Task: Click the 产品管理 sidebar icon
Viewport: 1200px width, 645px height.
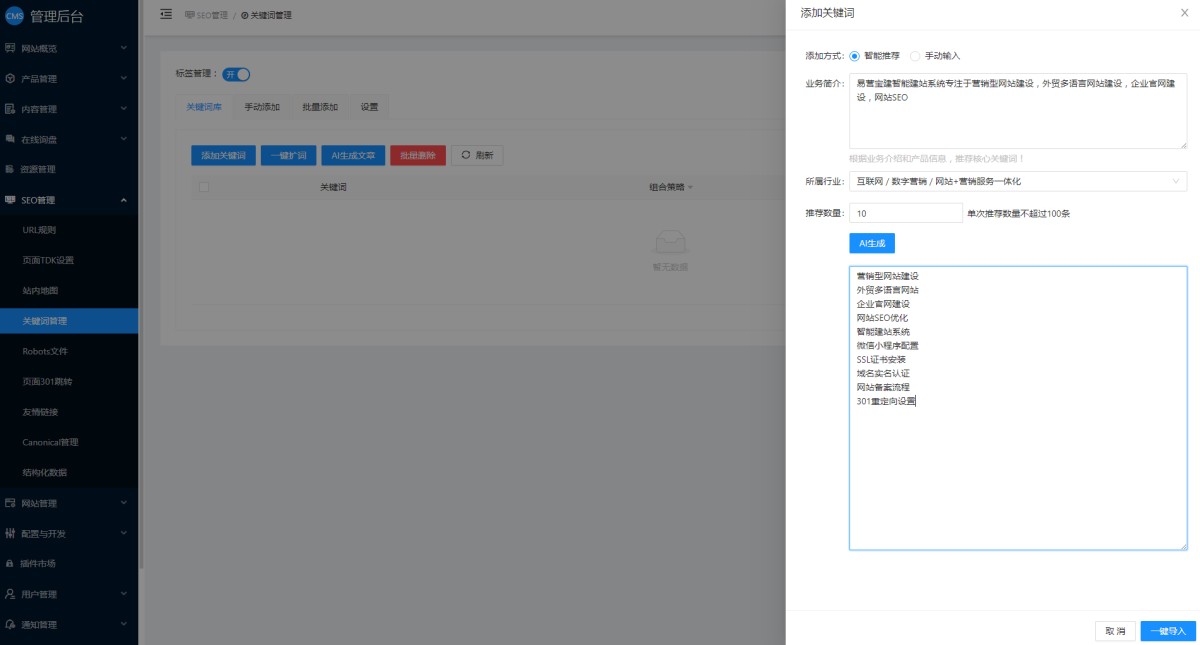Action: pos(10,79)
